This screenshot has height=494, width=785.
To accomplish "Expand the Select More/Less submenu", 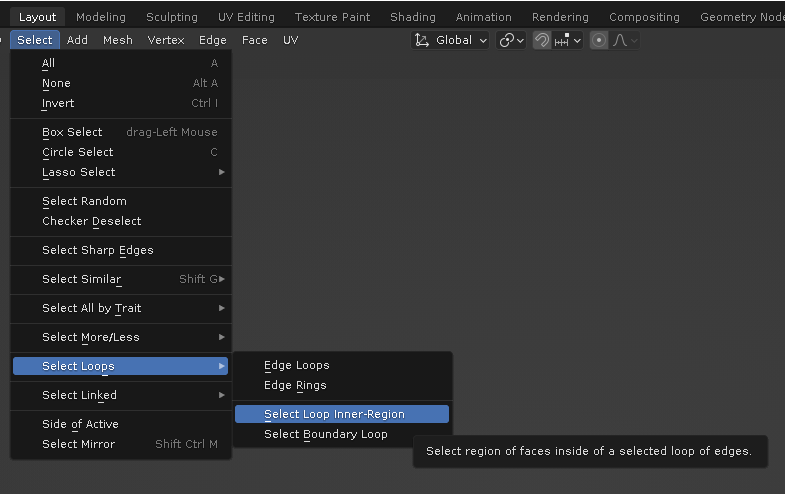I will click(121, 337).
